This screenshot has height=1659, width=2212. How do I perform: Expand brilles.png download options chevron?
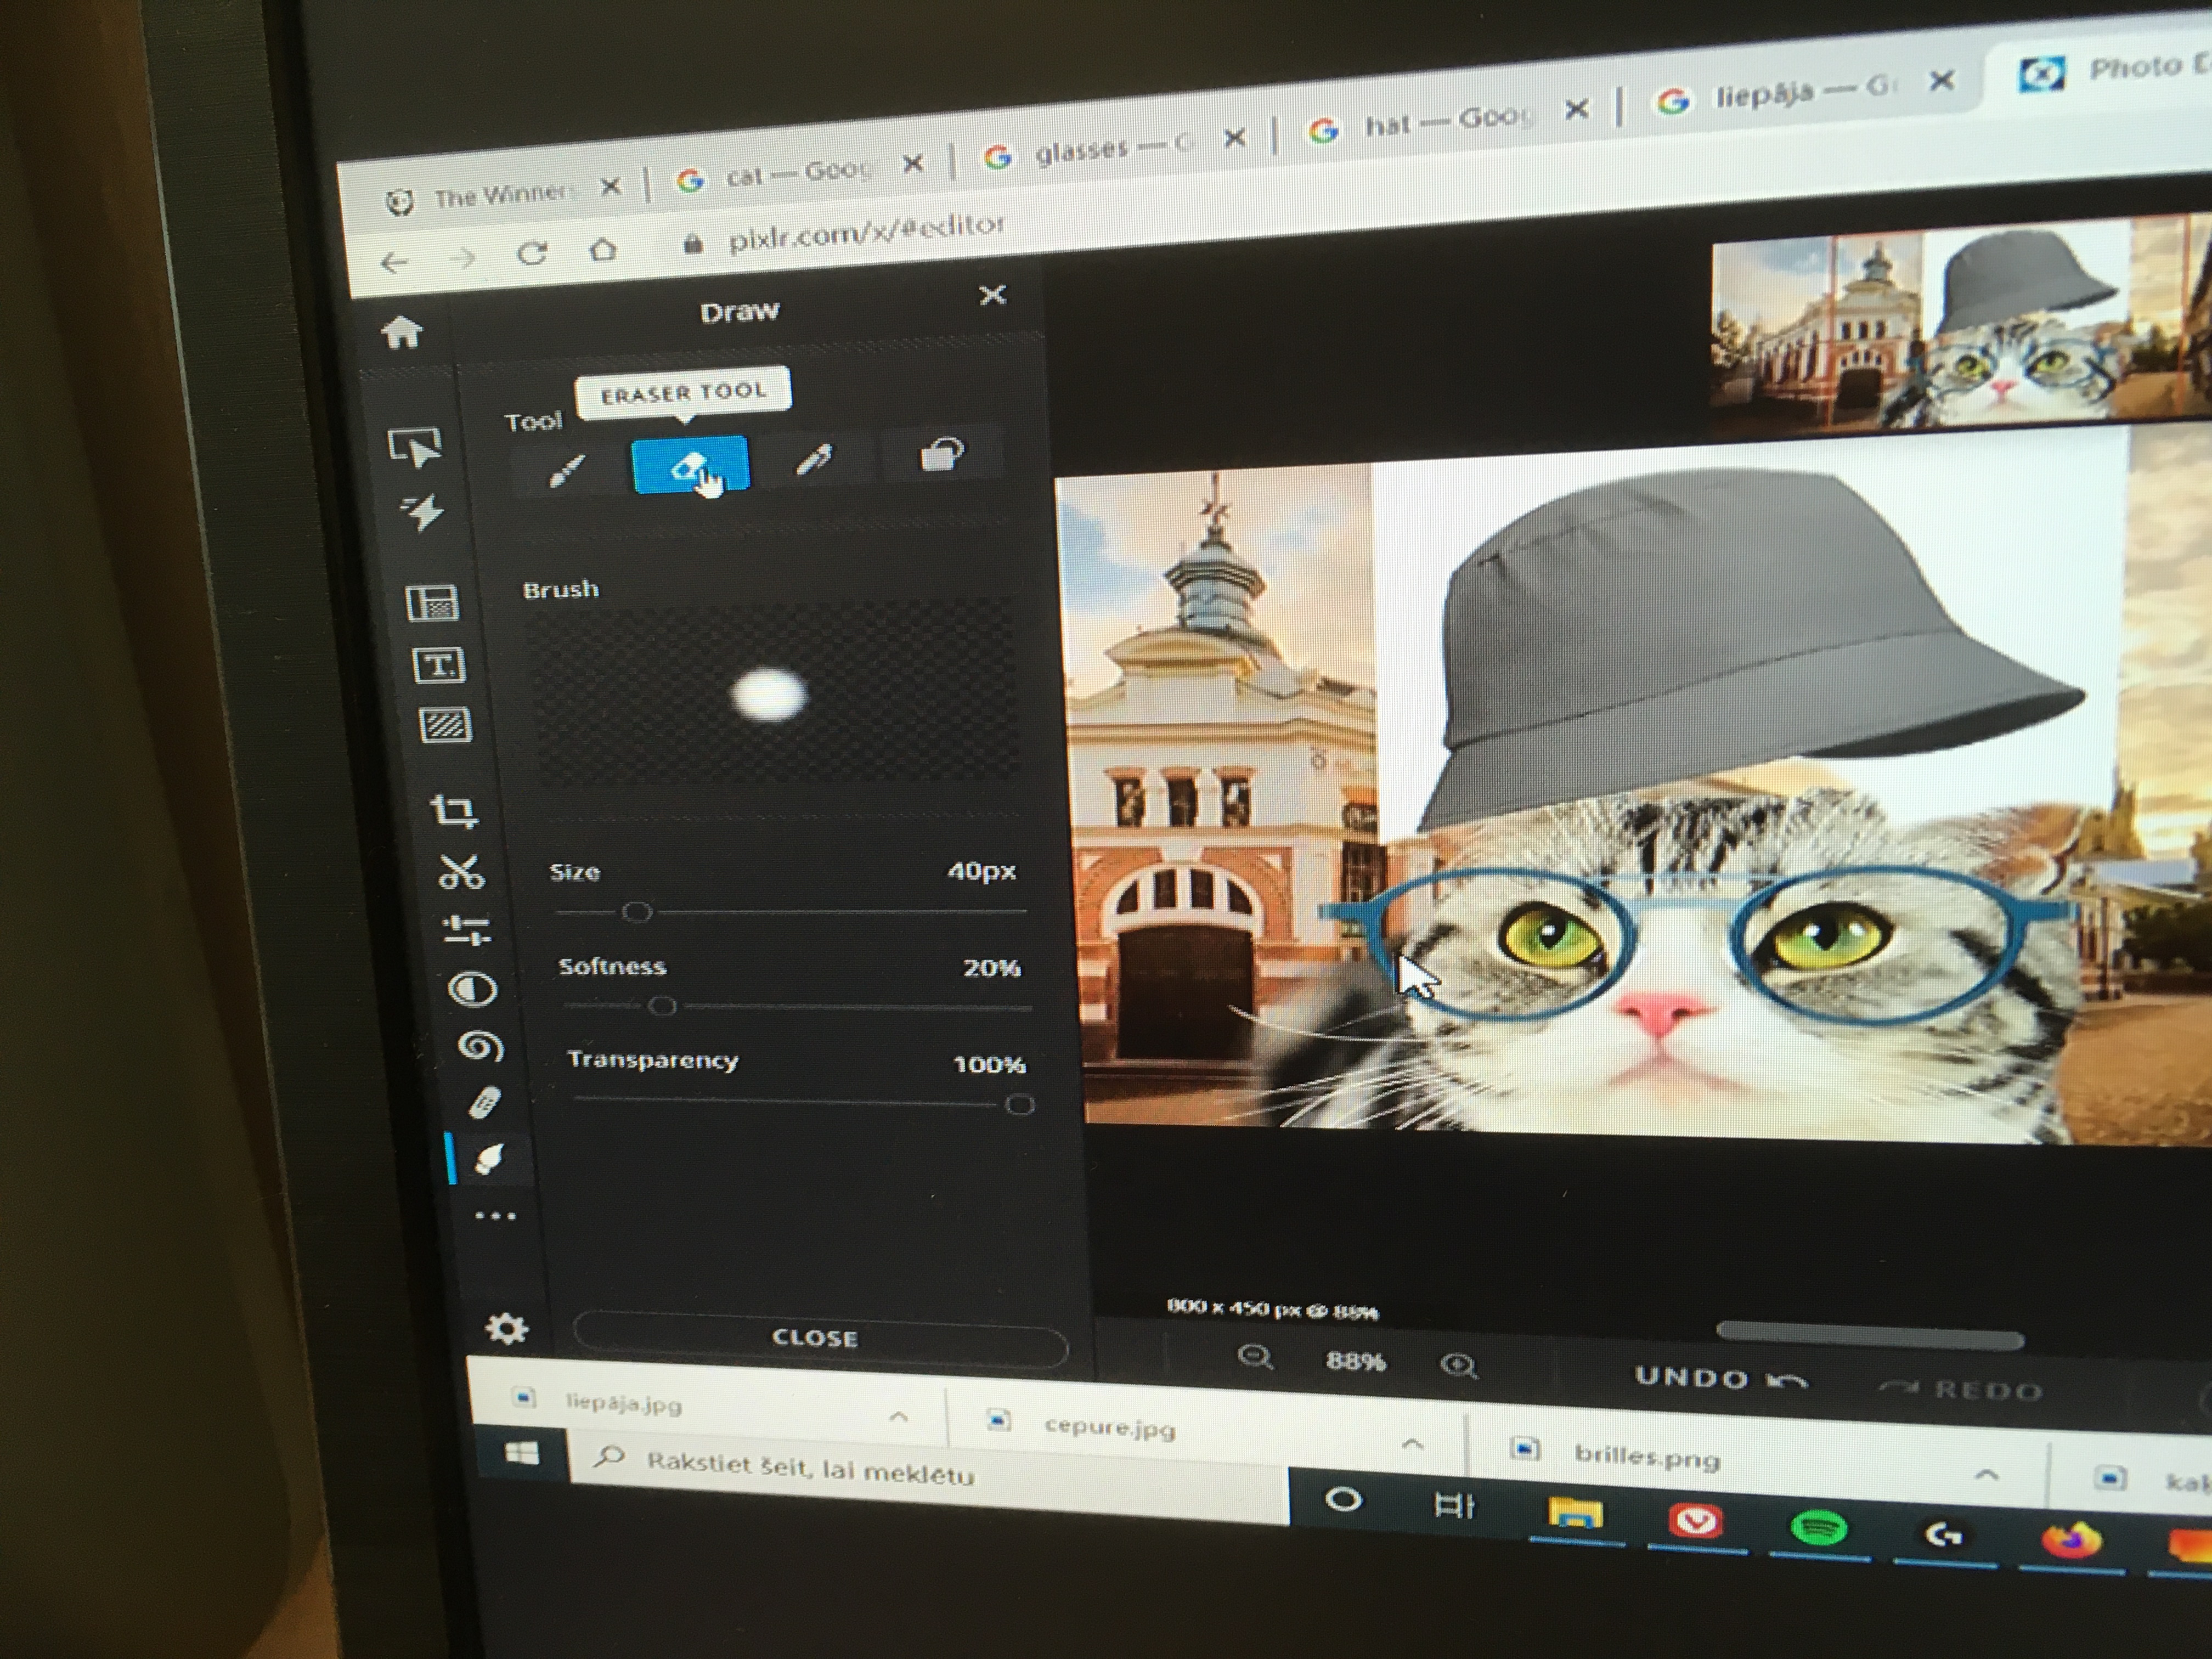click(x=1986, y=1474)
